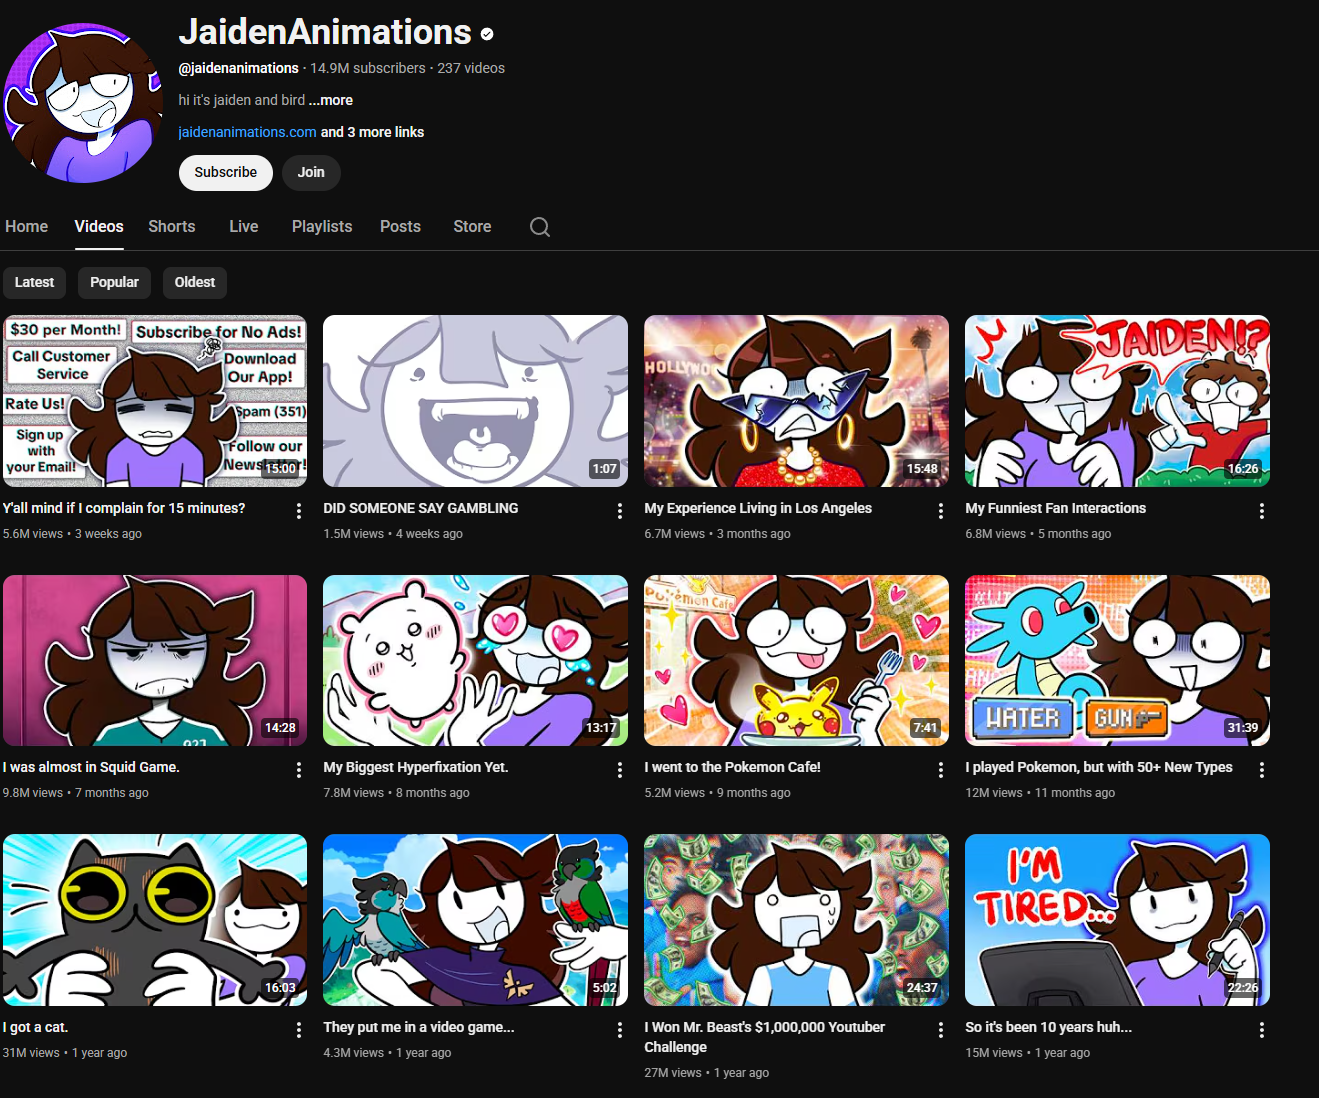The width and height of the screenshot is (1319, 1098).
Task: Open the Store tab
Action: (x=472, y=227)
